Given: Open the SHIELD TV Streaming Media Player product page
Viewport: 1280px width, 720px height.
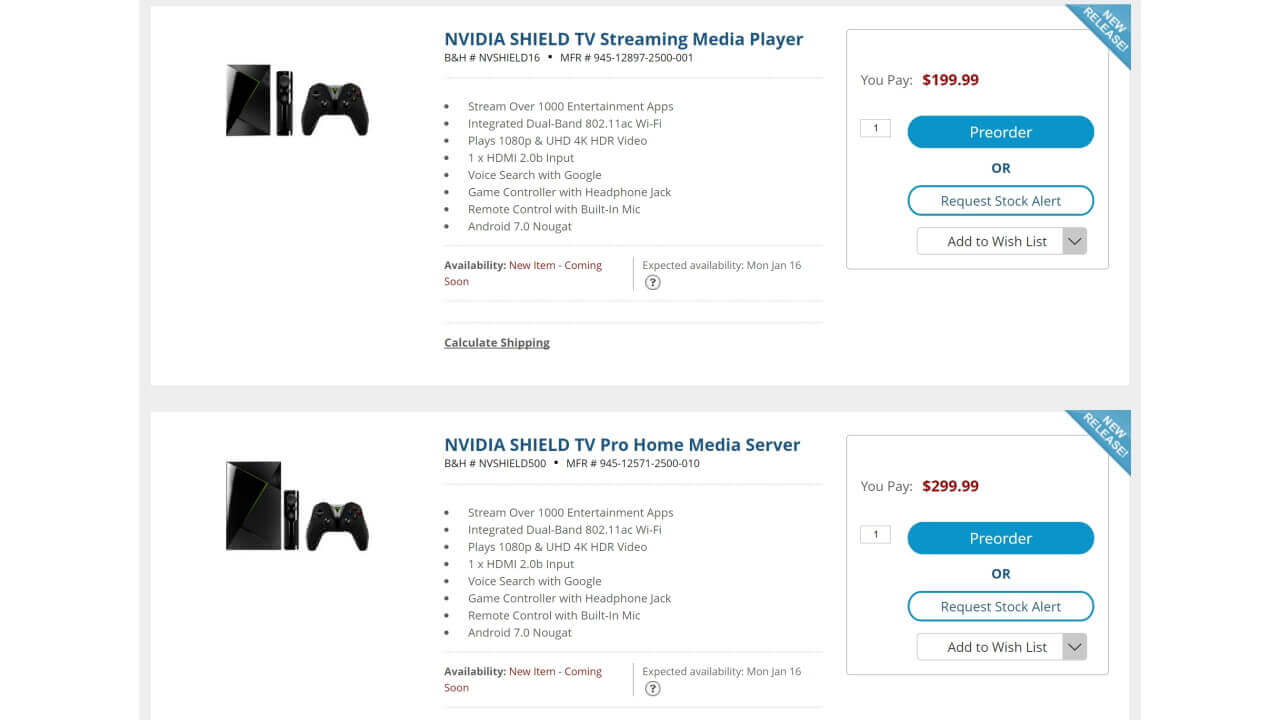Looking at the screenshot, I should (623, 38).
